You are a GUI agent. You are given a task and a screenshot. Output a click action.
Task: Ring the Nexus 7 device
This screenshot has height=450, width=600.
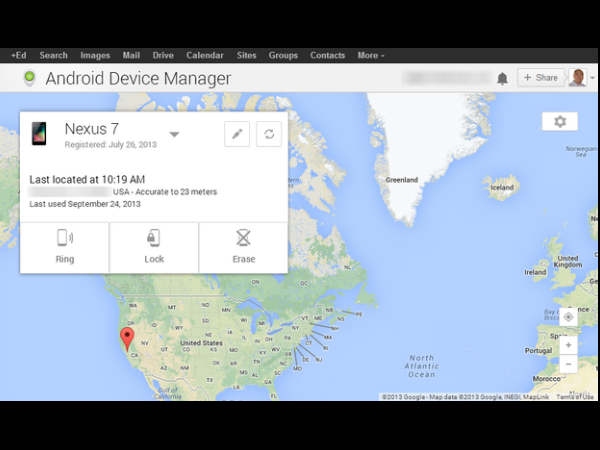pos(65,248)
